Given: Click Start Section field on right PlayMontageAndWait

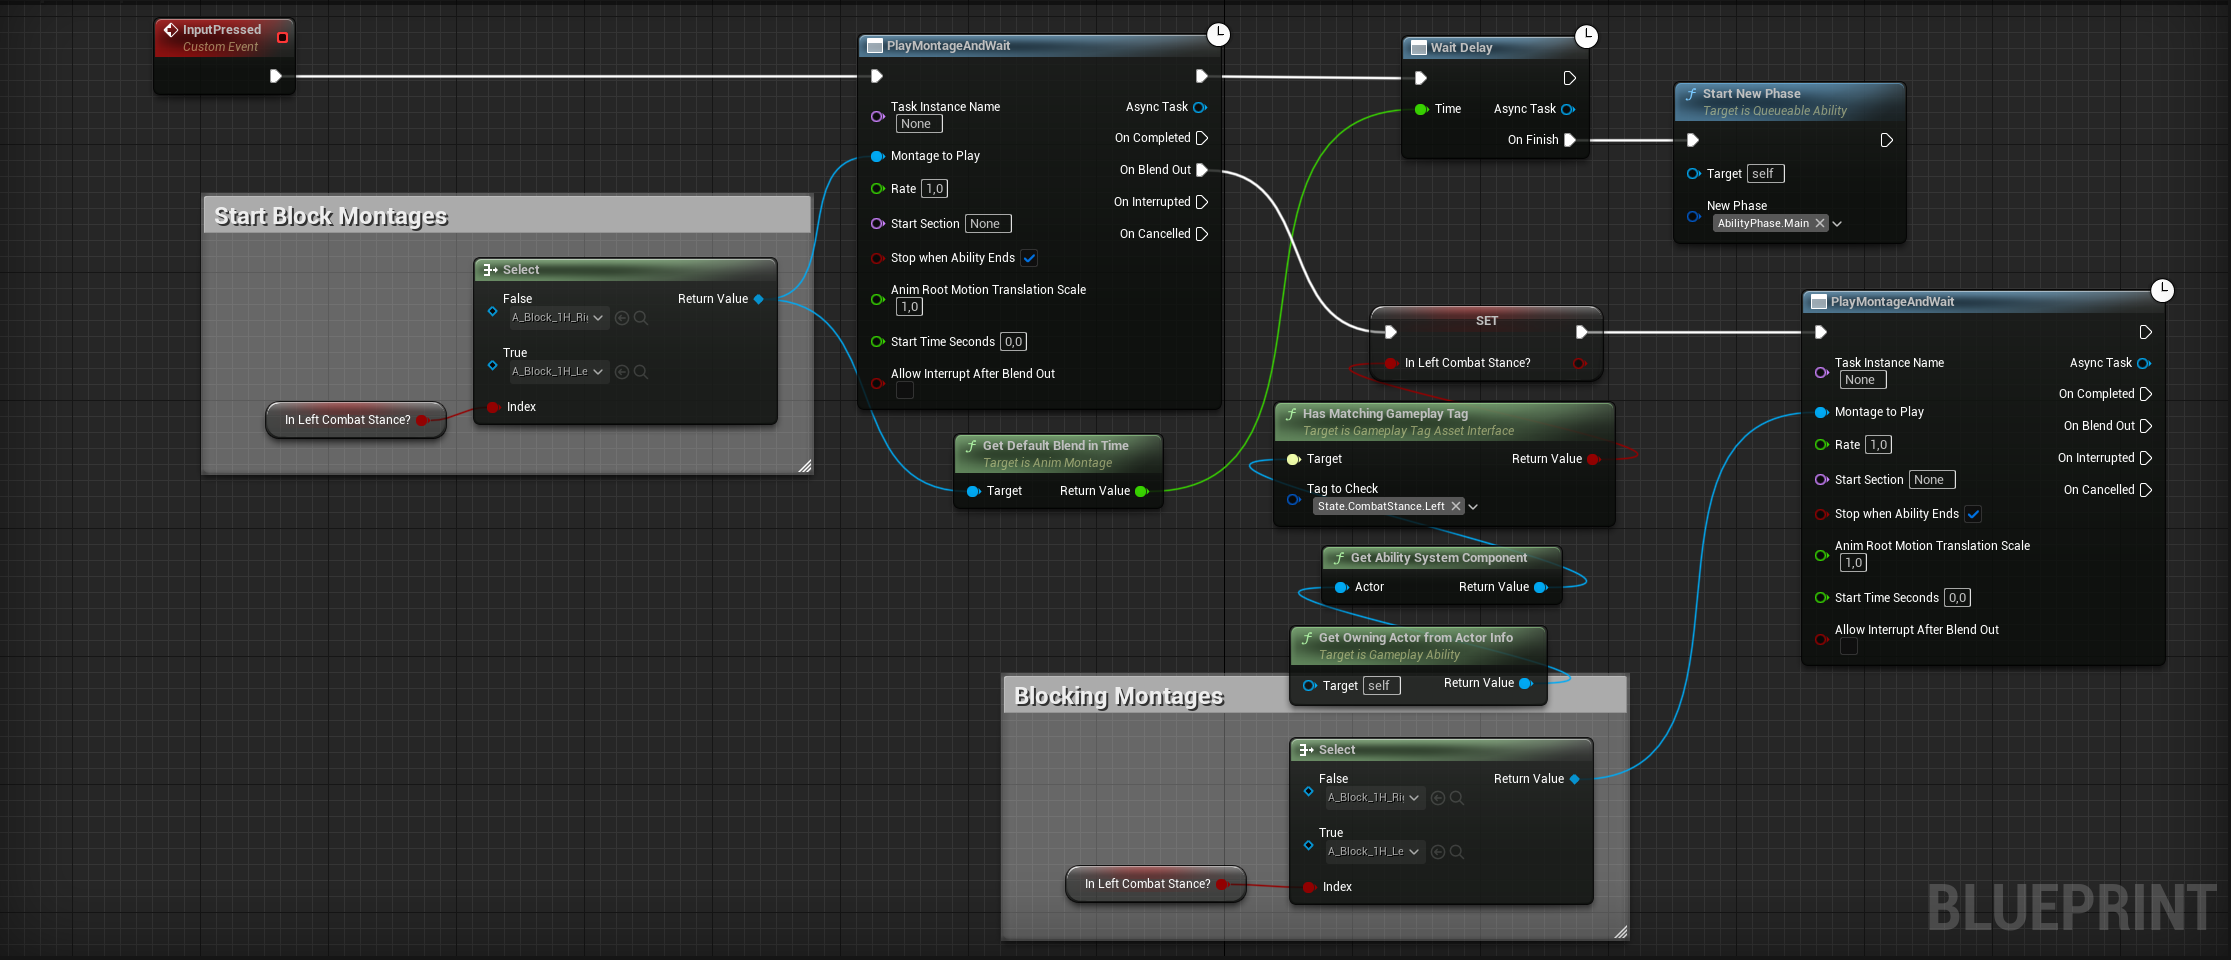Looking at the screenshot, I should click(x=1932, y=480).
